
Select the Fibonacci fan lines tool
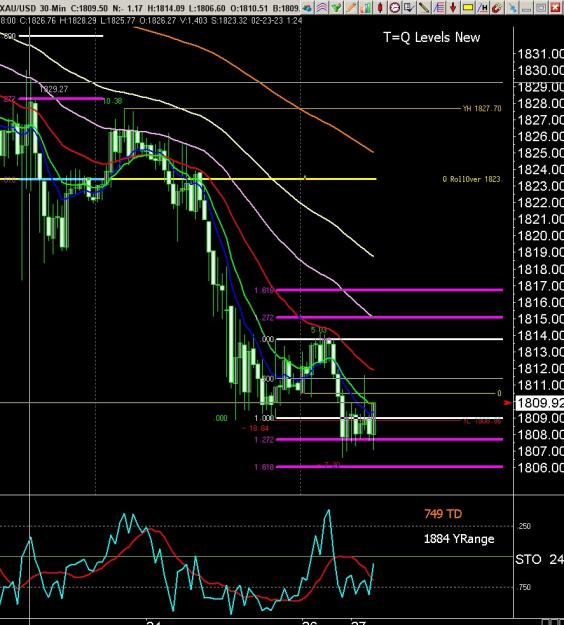(x=438, y=7)
